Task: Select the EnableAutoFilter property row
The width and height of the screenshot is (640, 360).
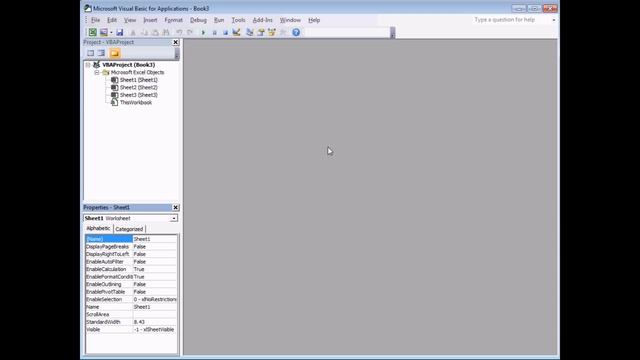Action: click(131, 262)
